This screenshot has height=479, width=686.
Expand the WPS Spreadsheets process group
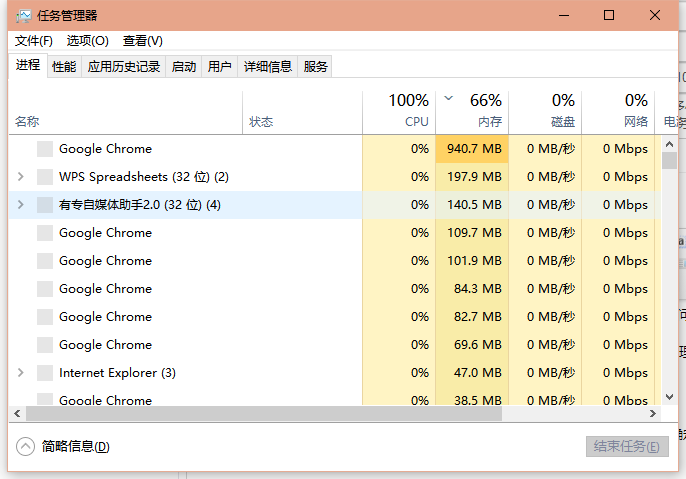point(21,177)
